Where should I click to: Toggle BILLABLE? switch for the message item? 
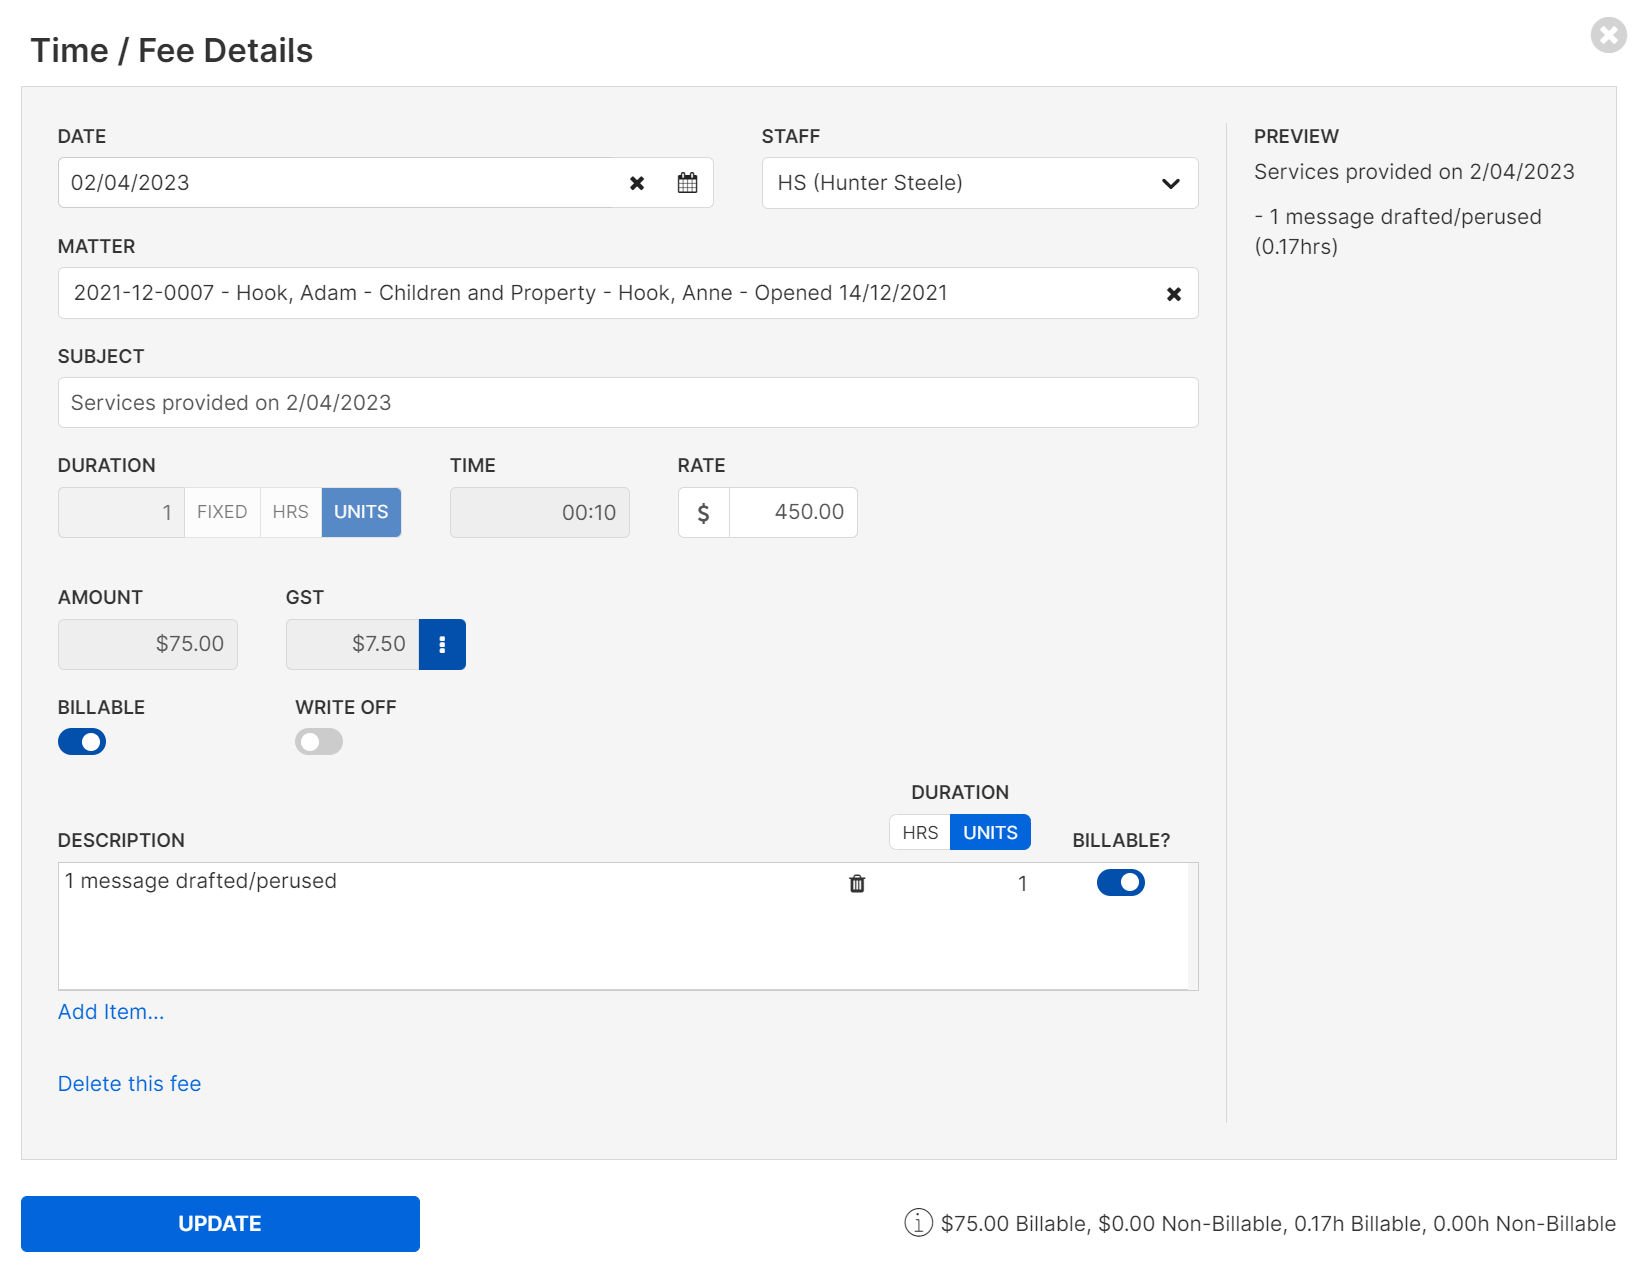pos(1121,883)
